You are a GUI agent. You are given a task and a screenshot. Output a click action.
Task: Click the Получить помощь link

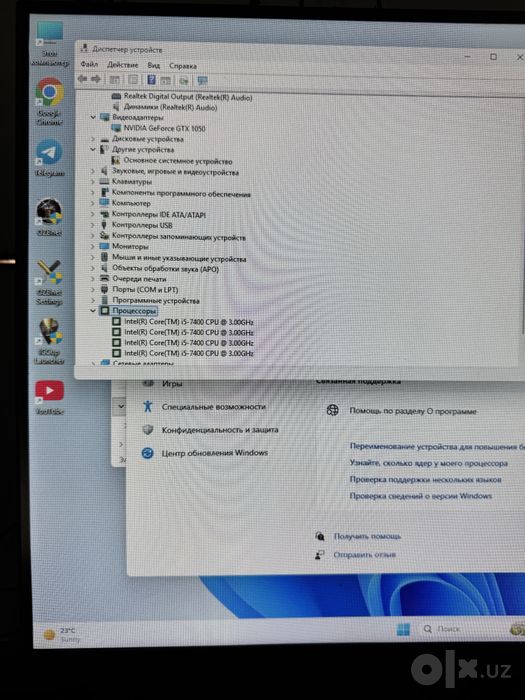point(367,536)
